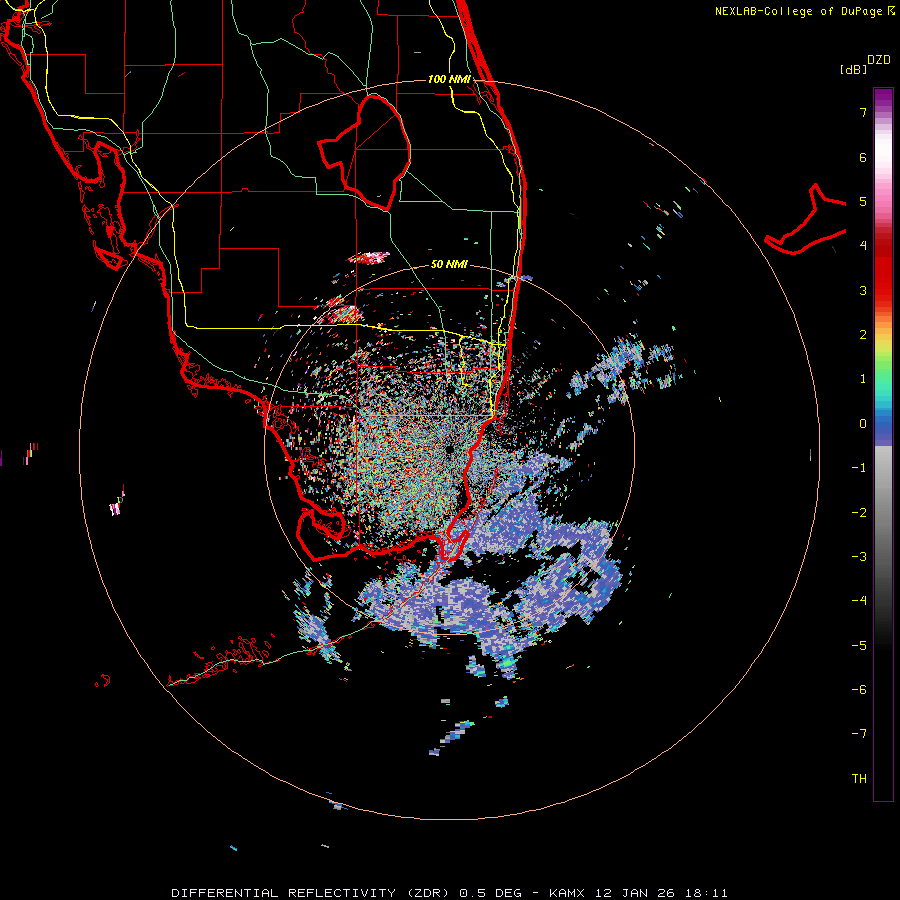
Task: Click the -4 value on the color scale
Action: (x=859, y=601)
